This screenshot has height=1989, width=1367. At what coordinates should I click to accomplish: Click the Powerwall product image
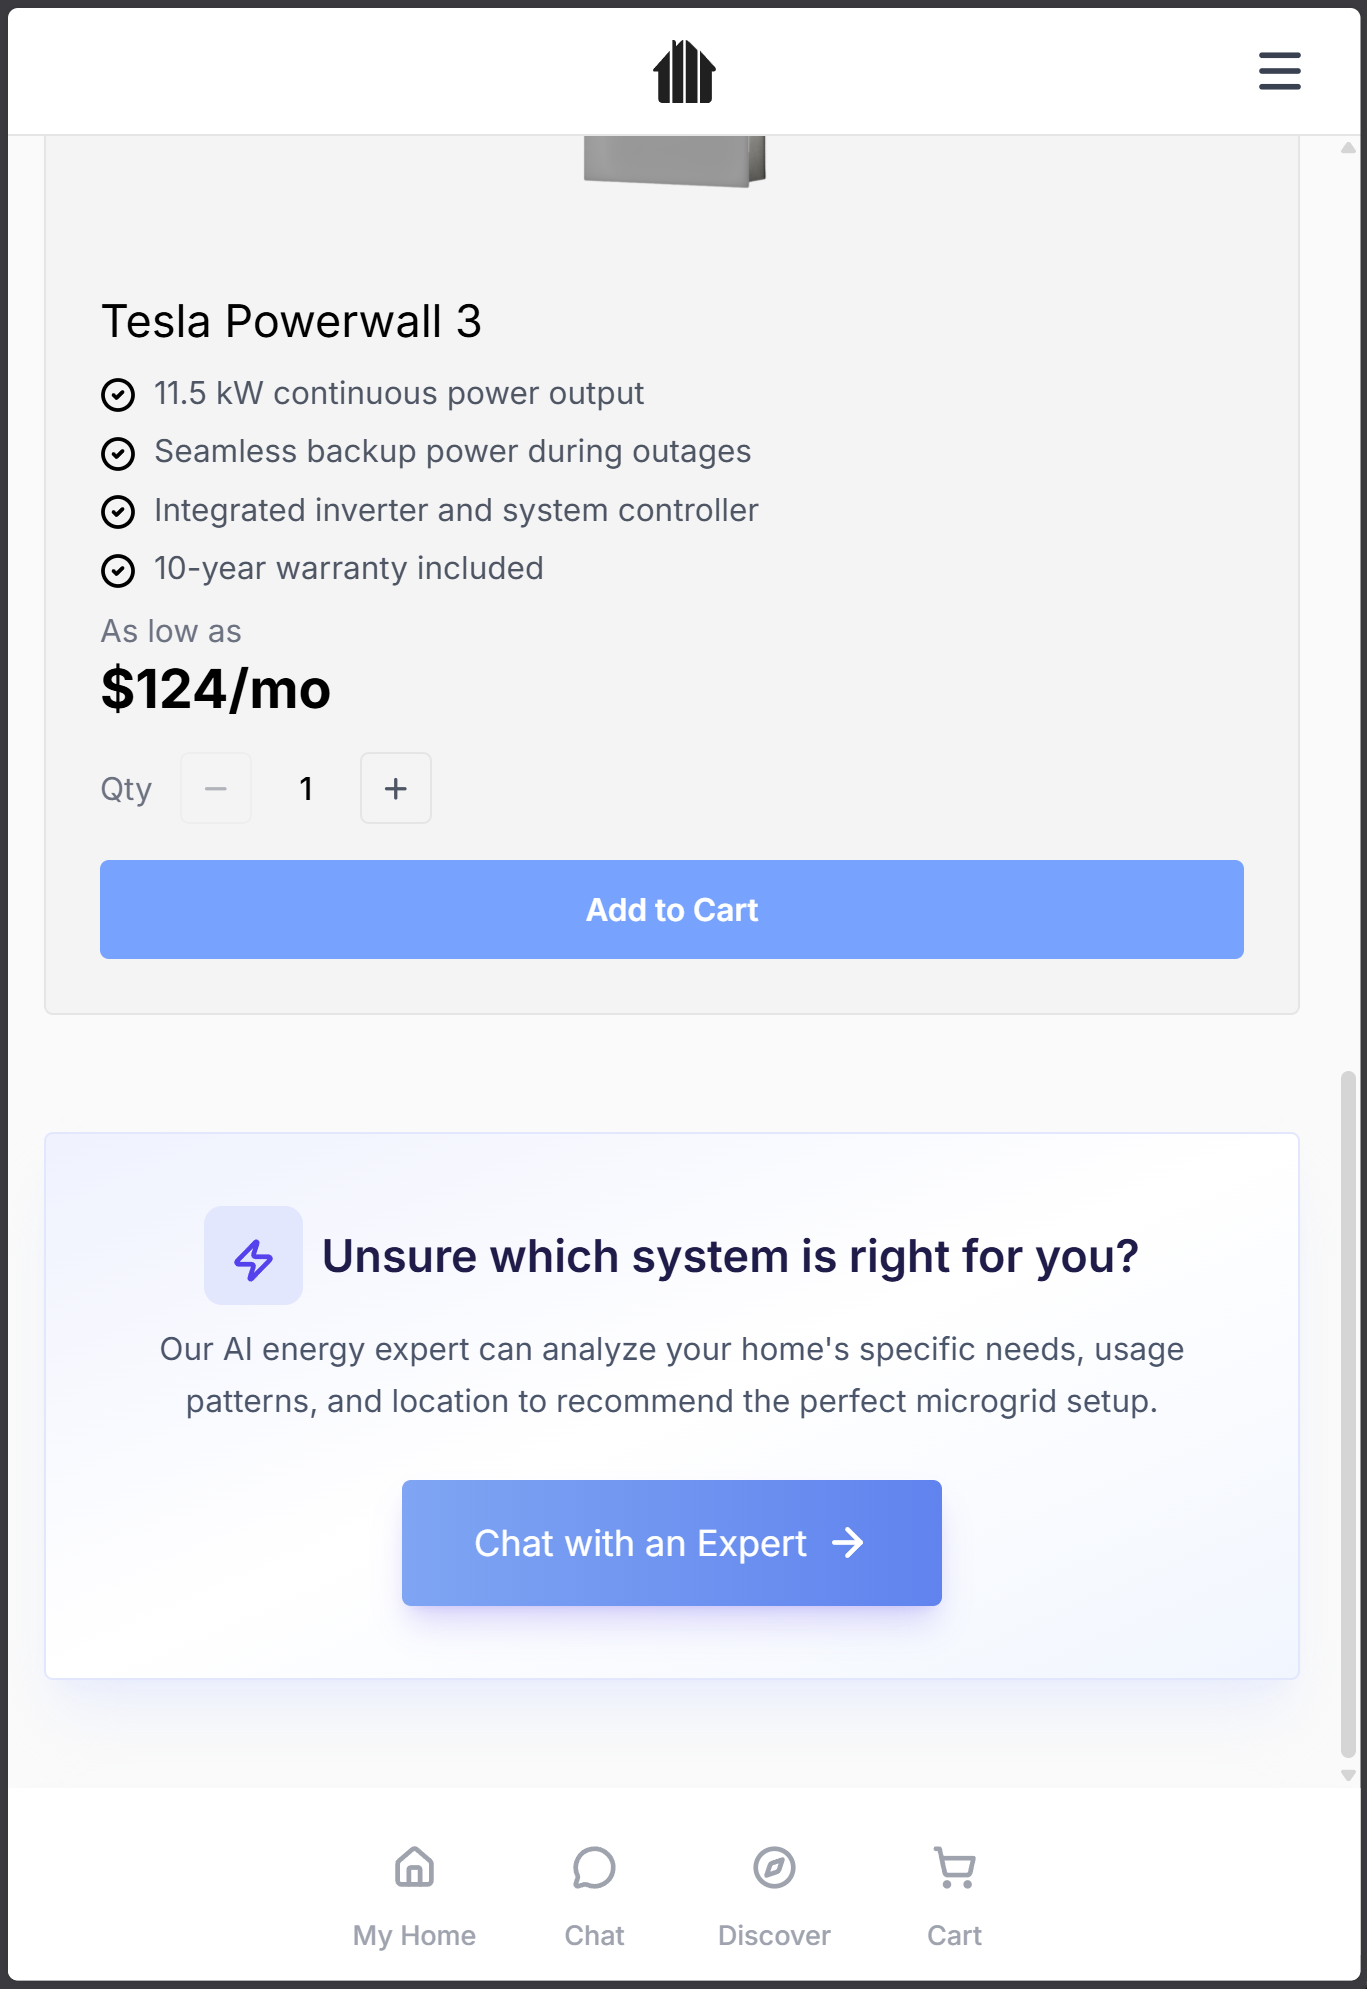[675, 160]
